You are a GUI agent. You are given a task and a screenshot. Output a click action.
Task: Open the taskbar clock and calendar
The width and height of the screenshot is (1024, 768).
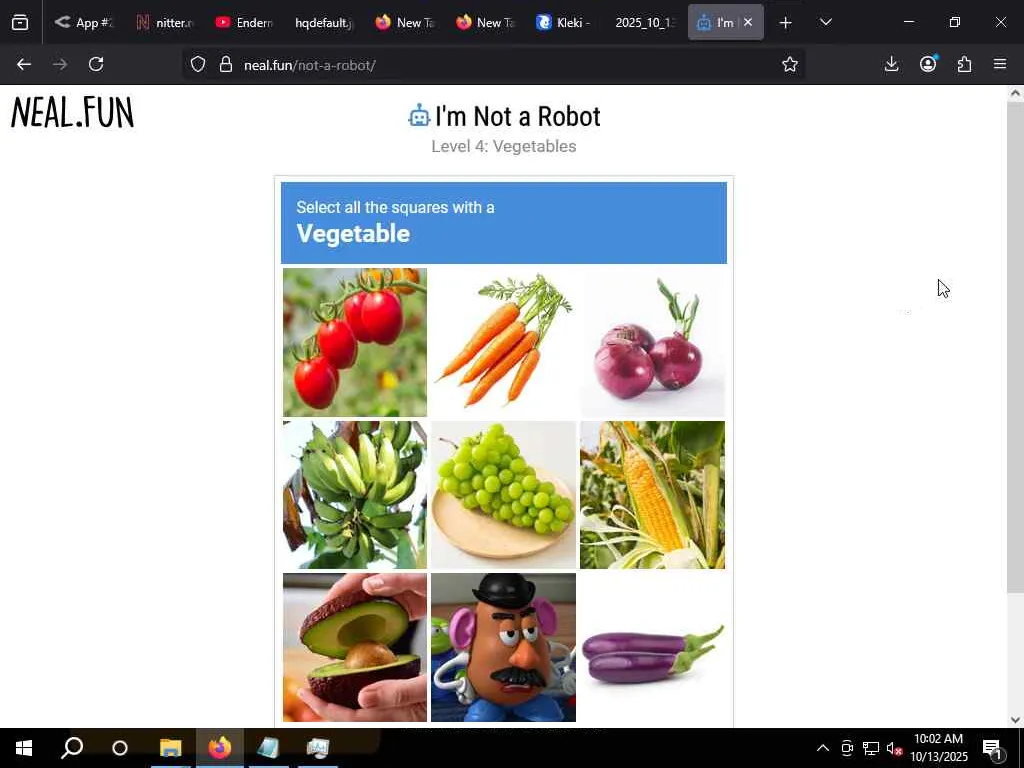pos(938,748)
